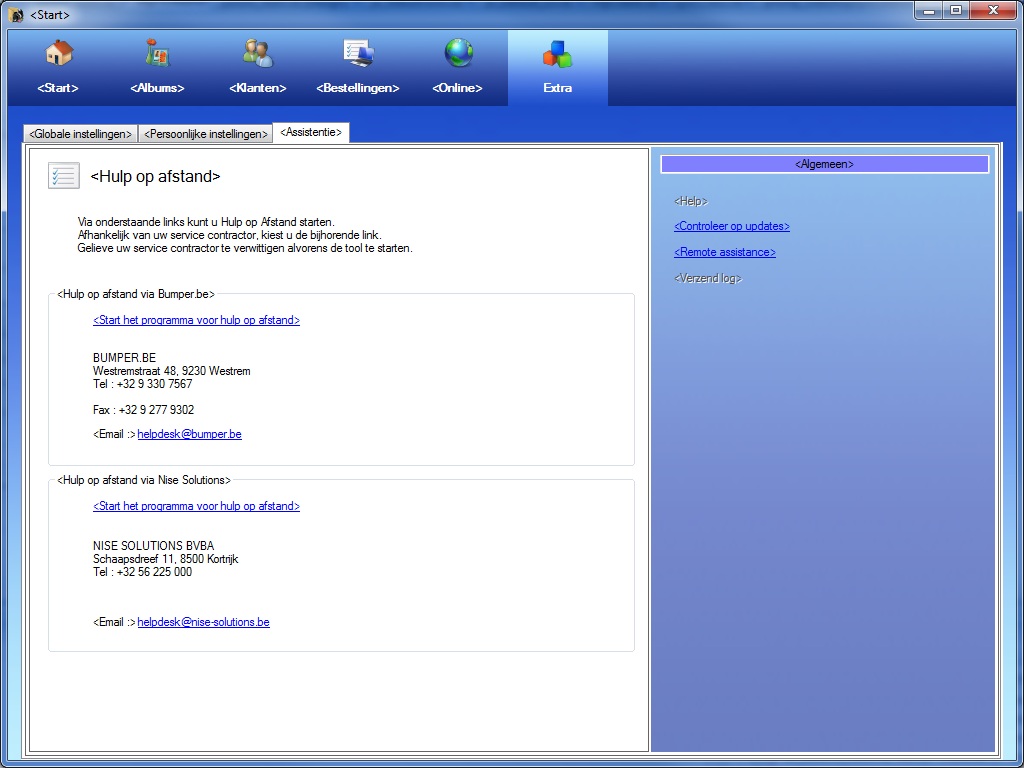The height and width of the screenshot is (768, 1024).
Task: Switch to Persoonlijke instellingen tab
Action: point(206,134)
